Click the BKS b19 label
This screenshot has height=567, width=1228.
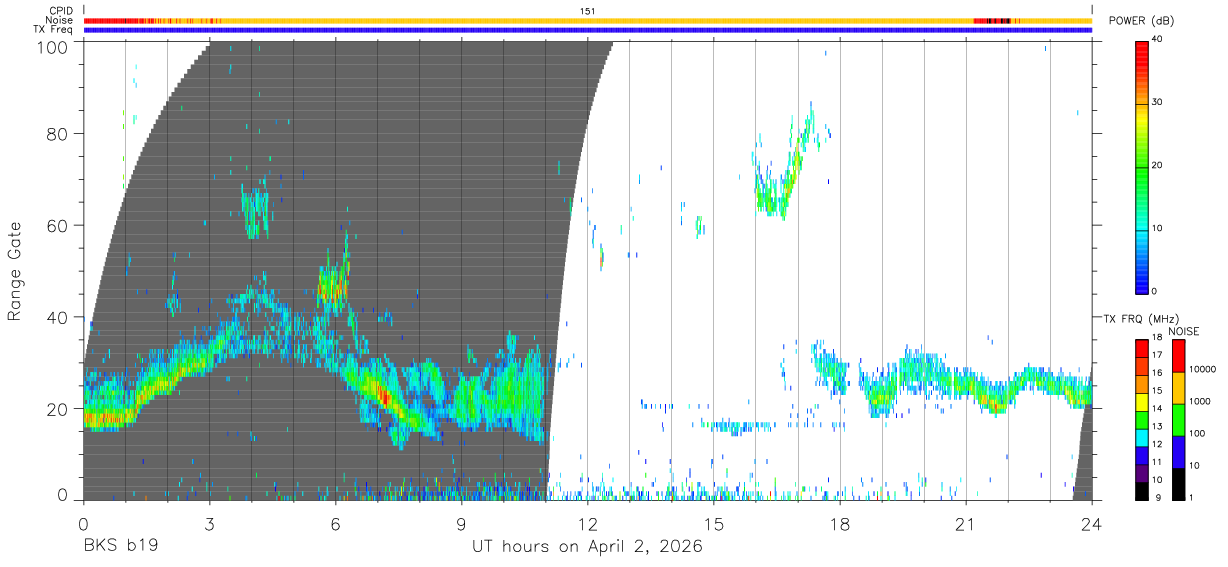click(119, 547)
